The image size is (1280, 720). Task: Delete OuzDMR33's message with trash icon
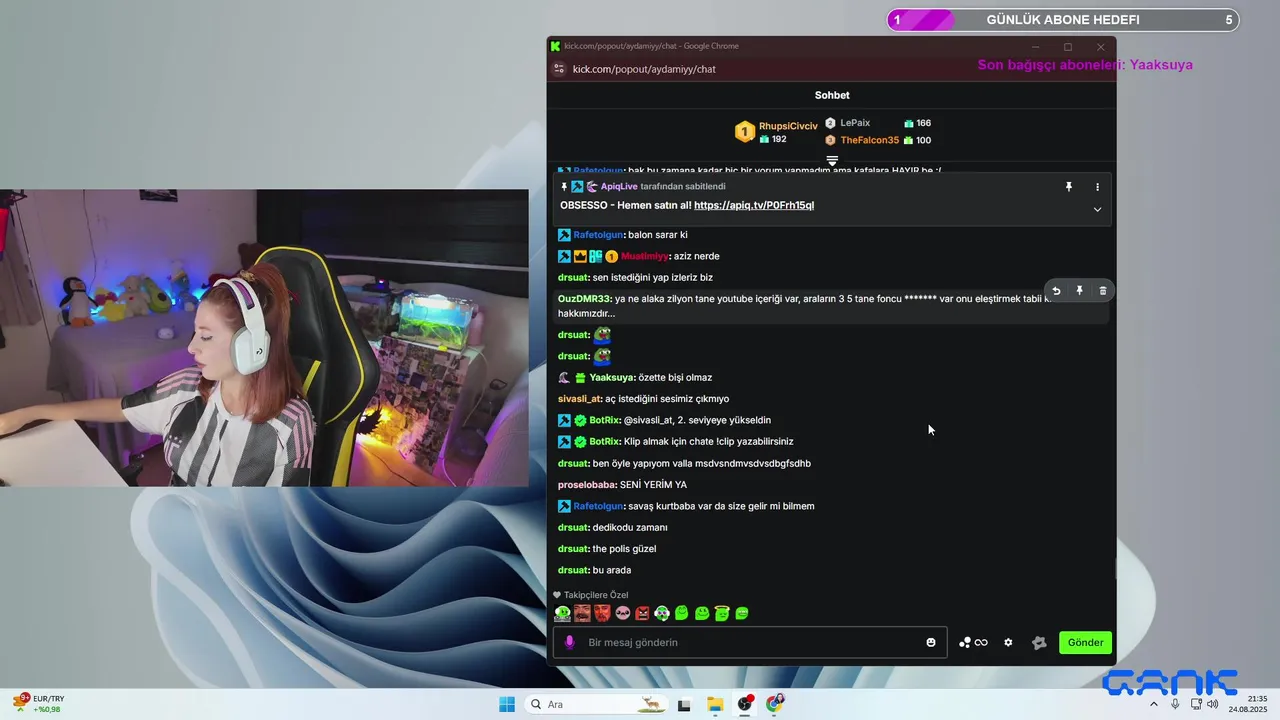[1103, 291]
